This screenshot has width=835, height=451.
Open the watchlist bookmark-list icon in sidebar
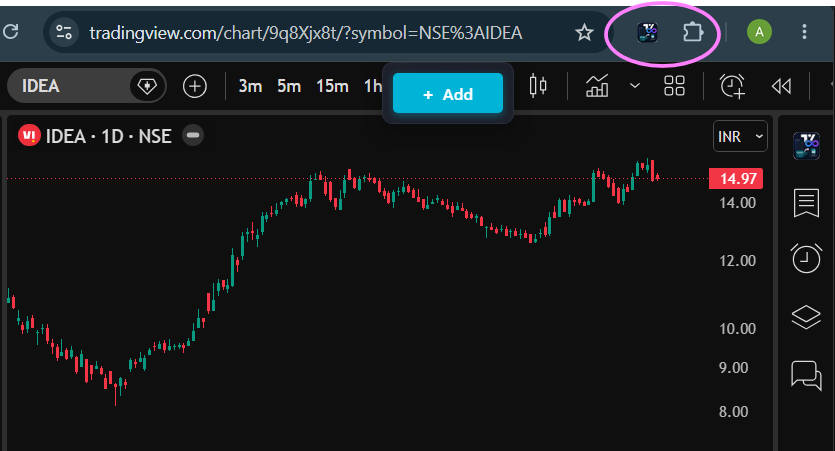click(x=806, y=203)
